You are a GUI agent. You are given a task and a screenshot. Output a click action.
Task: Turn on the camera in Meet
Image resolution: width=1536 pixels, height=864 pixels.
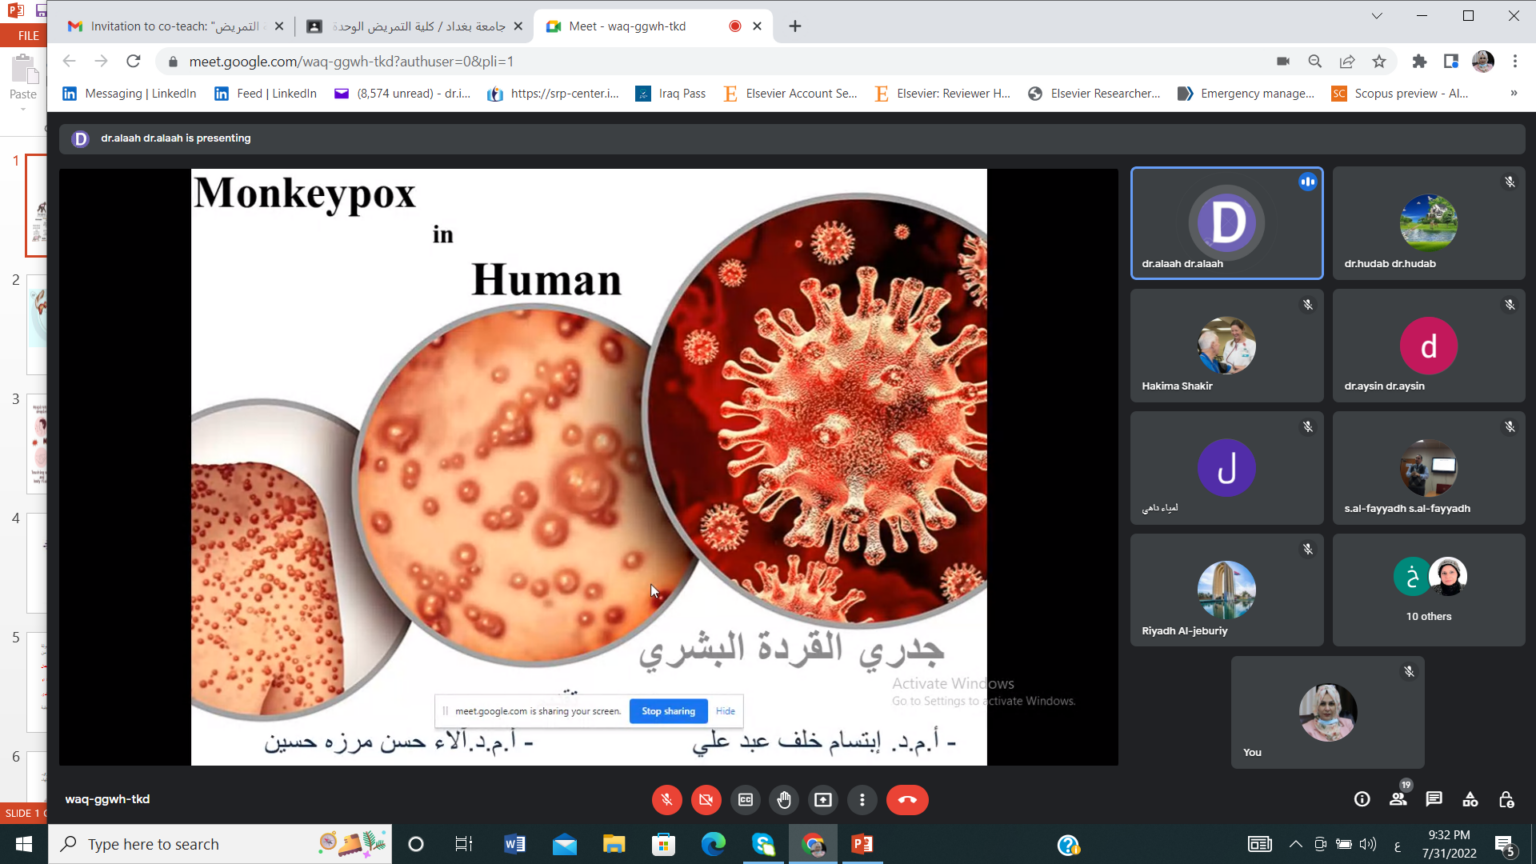(x=706, y=800)
